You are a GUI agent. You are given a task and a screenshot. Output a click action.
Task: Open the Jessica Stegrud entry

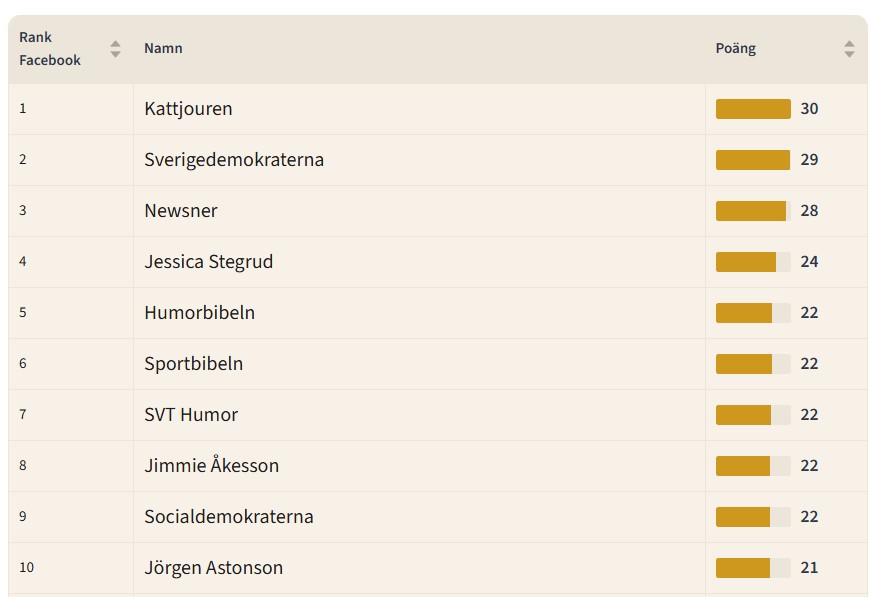pyautogui.click(x=208, y=262)
